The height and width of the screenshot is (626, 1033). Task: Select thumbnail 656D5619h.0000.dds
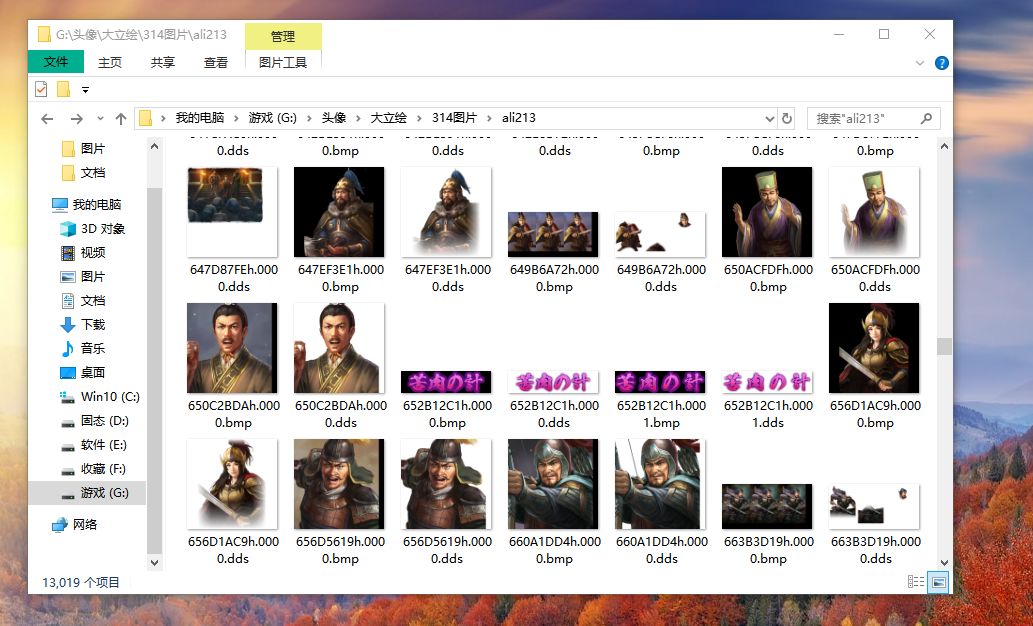447,484
